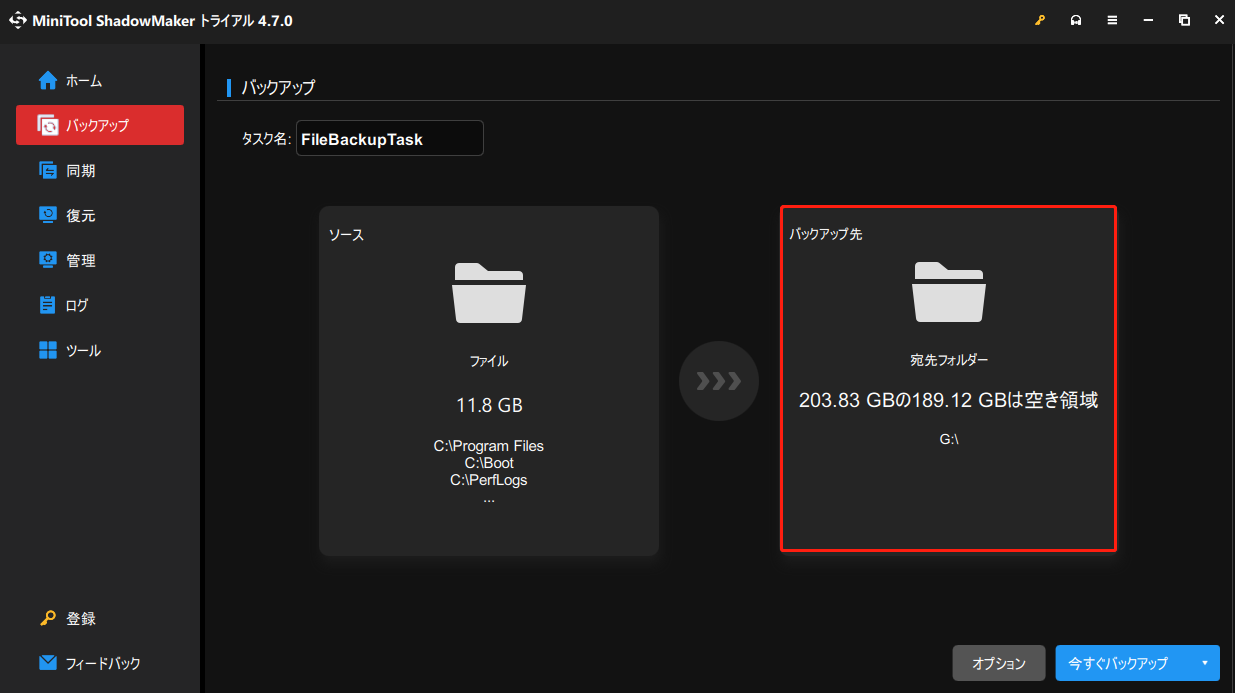
Task: Click the 宛先フォルダー label
Action: tap(949, 360)
